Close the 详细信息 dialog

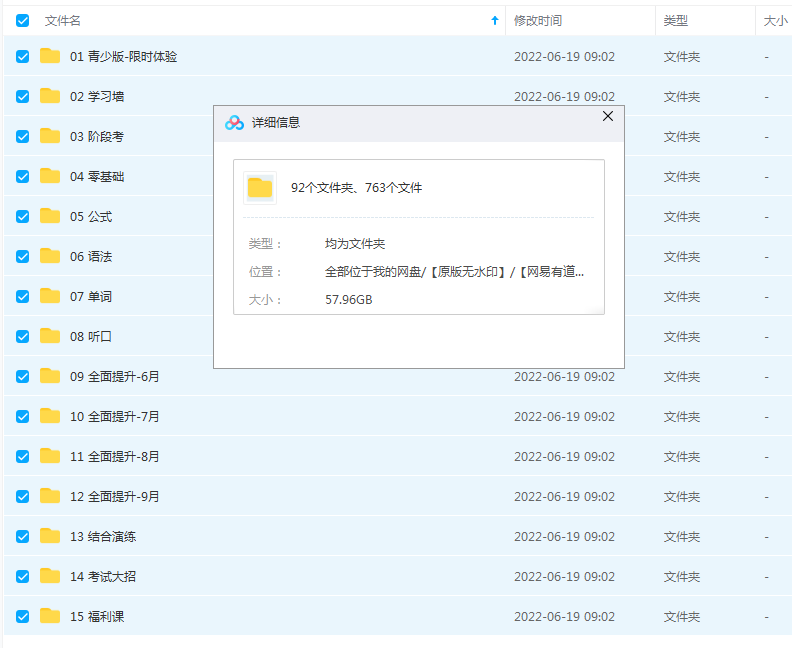click(608, 116)
